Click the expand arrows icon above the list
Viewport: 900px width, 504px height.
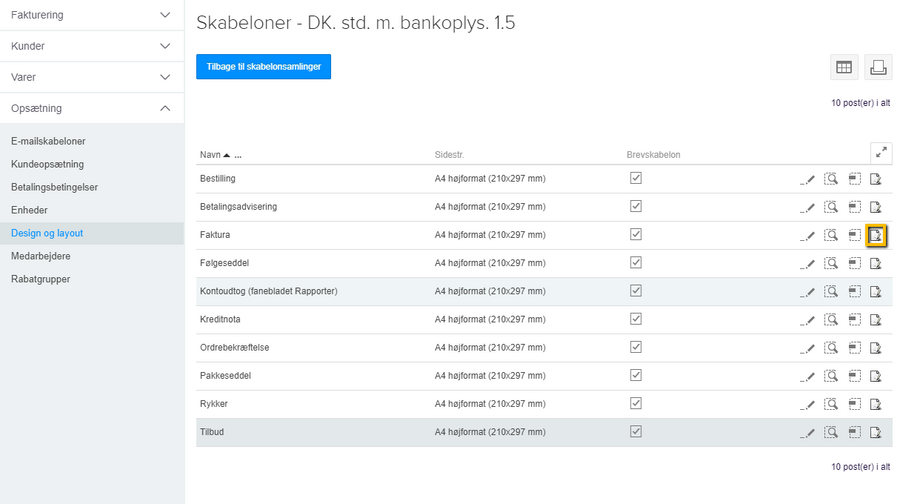pyautogui.click(x=881, y=153)
